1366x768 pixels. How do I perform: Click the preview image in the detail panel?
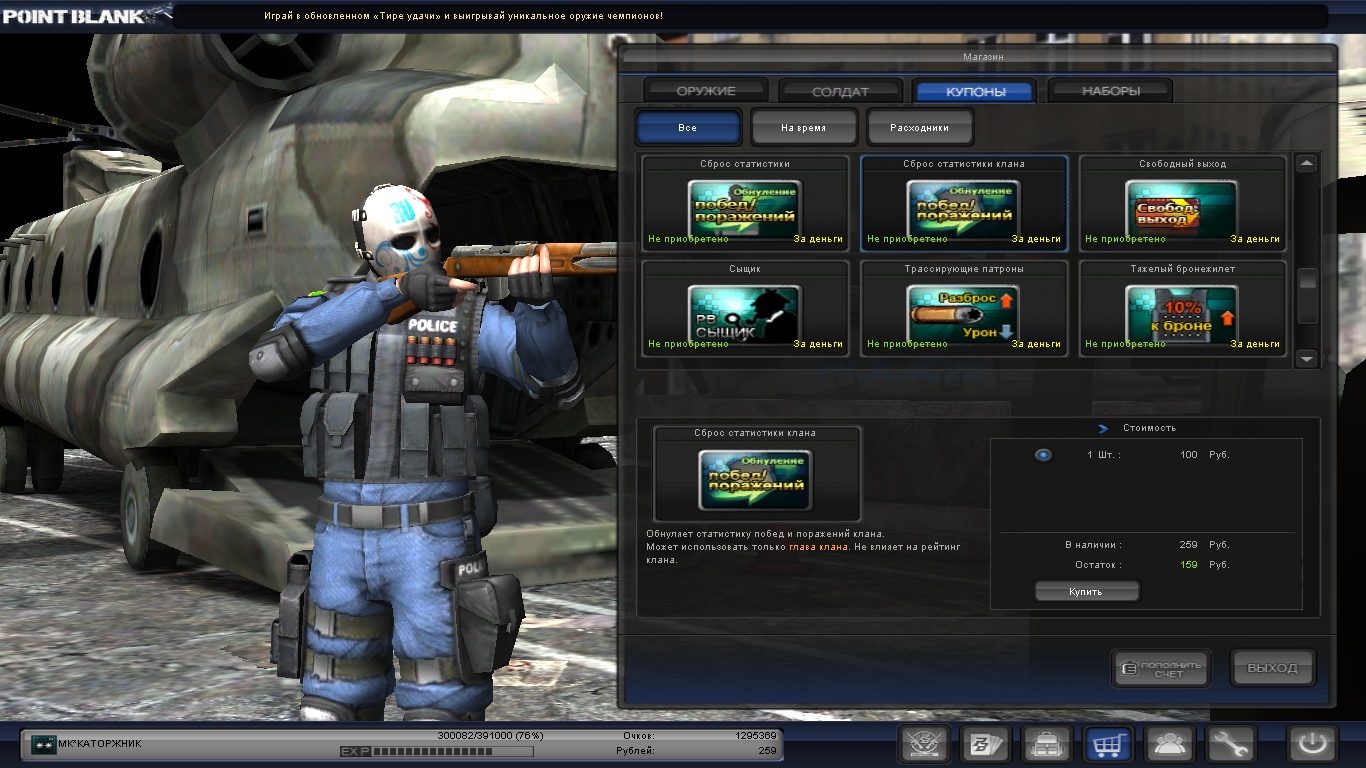pos(756,480)
